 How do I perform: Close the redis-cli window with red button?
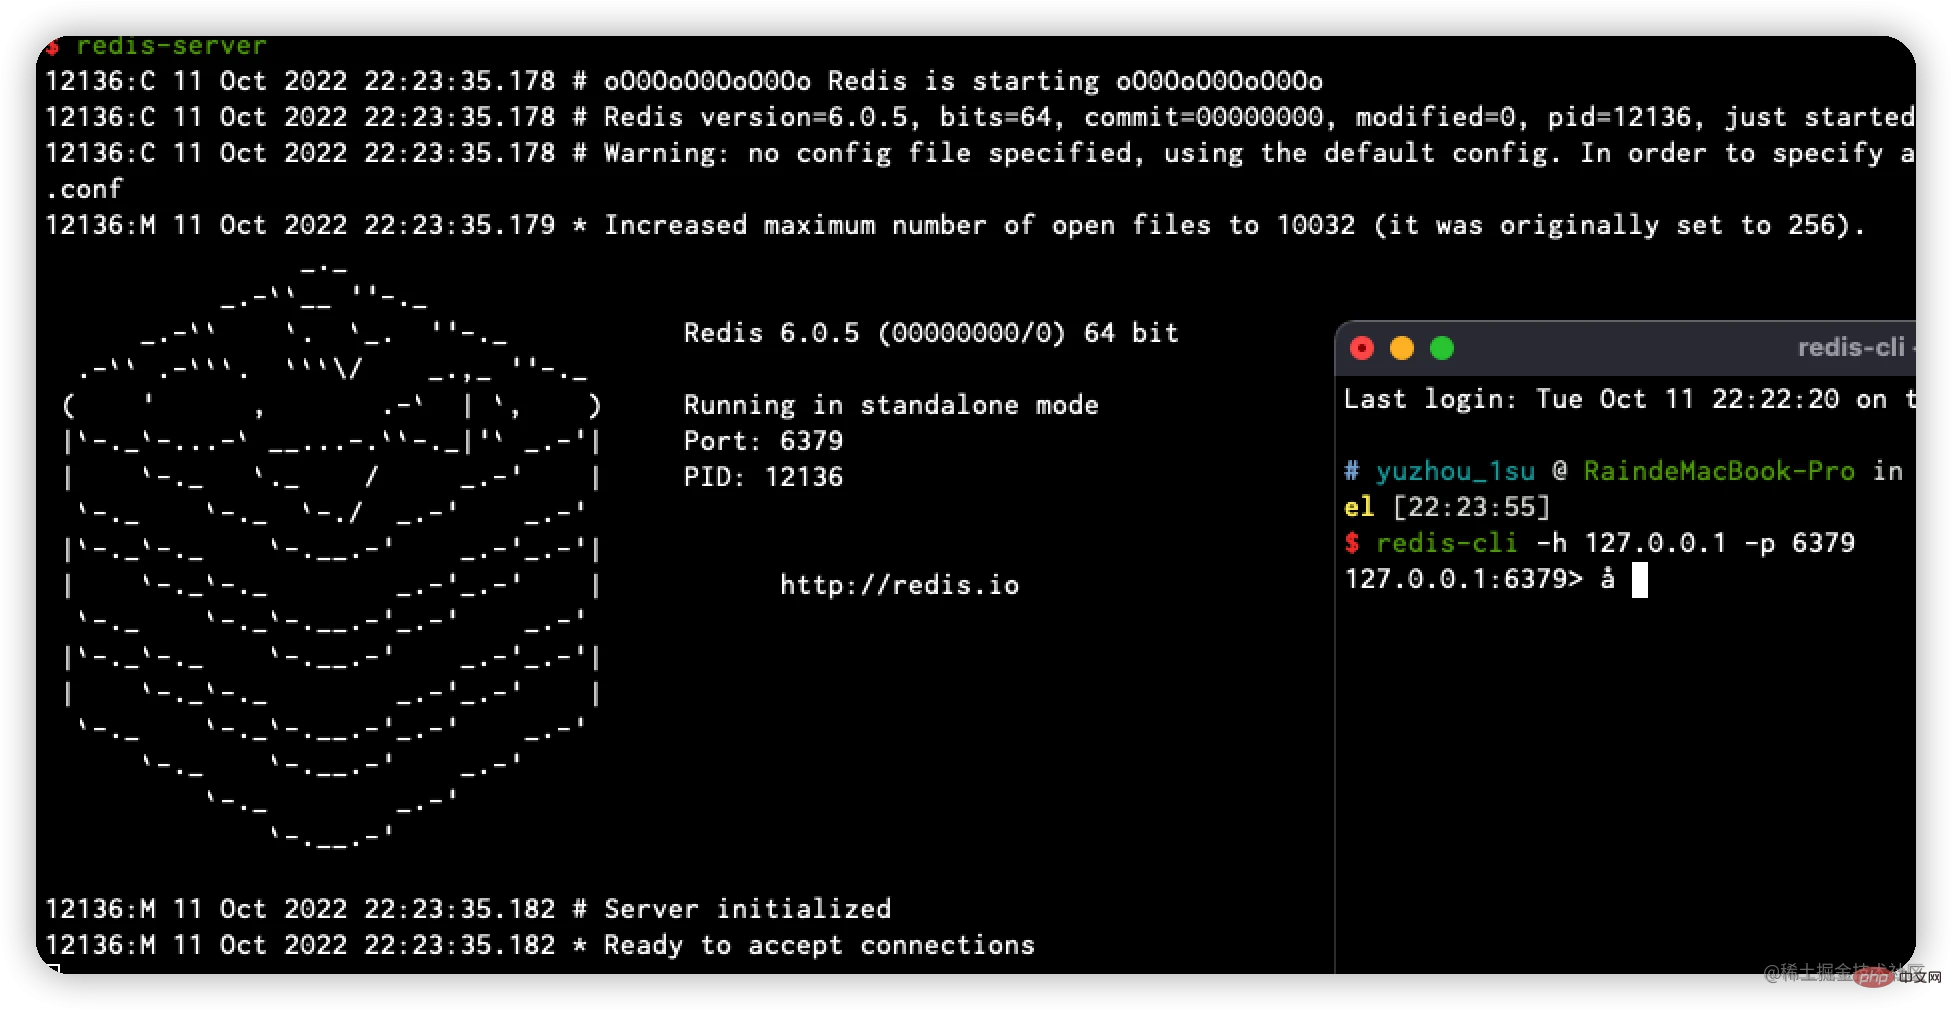tap(1362, 348)
